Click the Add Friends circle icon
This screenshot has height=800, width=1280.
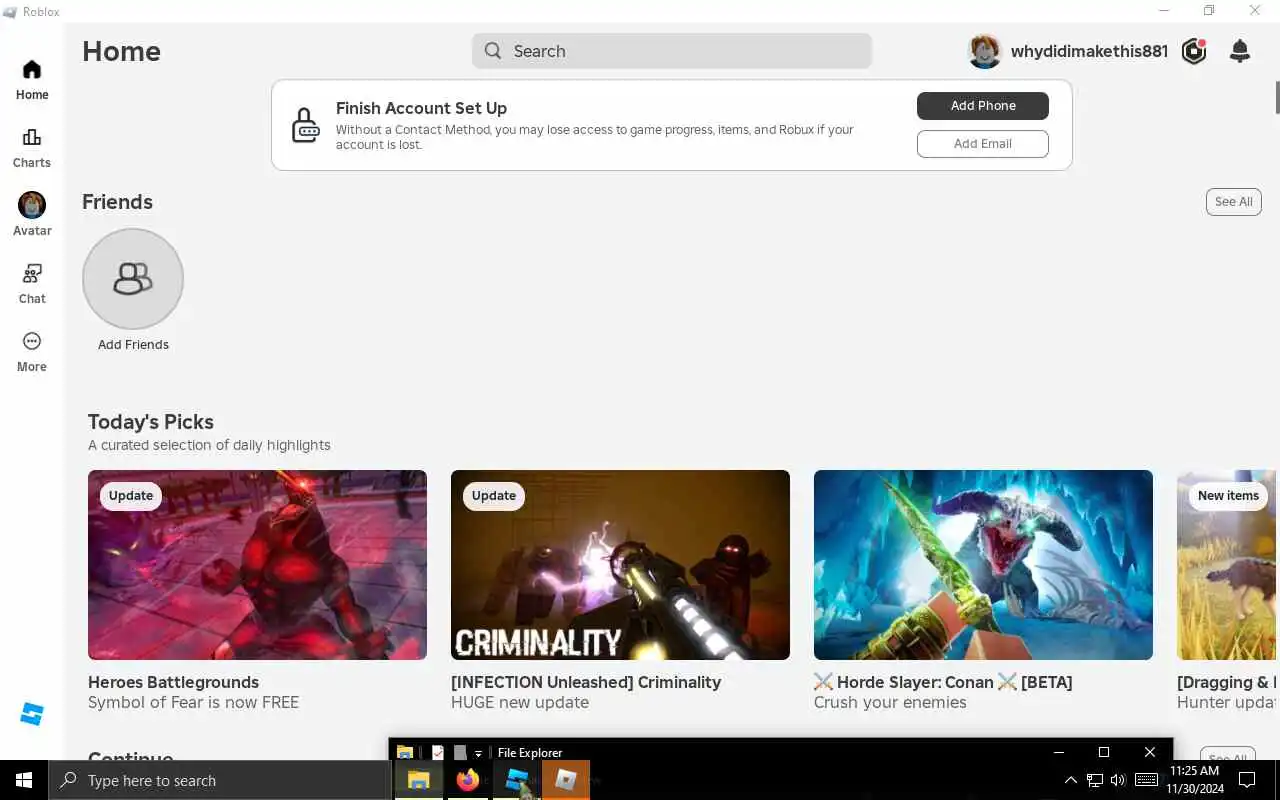click(x=133, y=279)
